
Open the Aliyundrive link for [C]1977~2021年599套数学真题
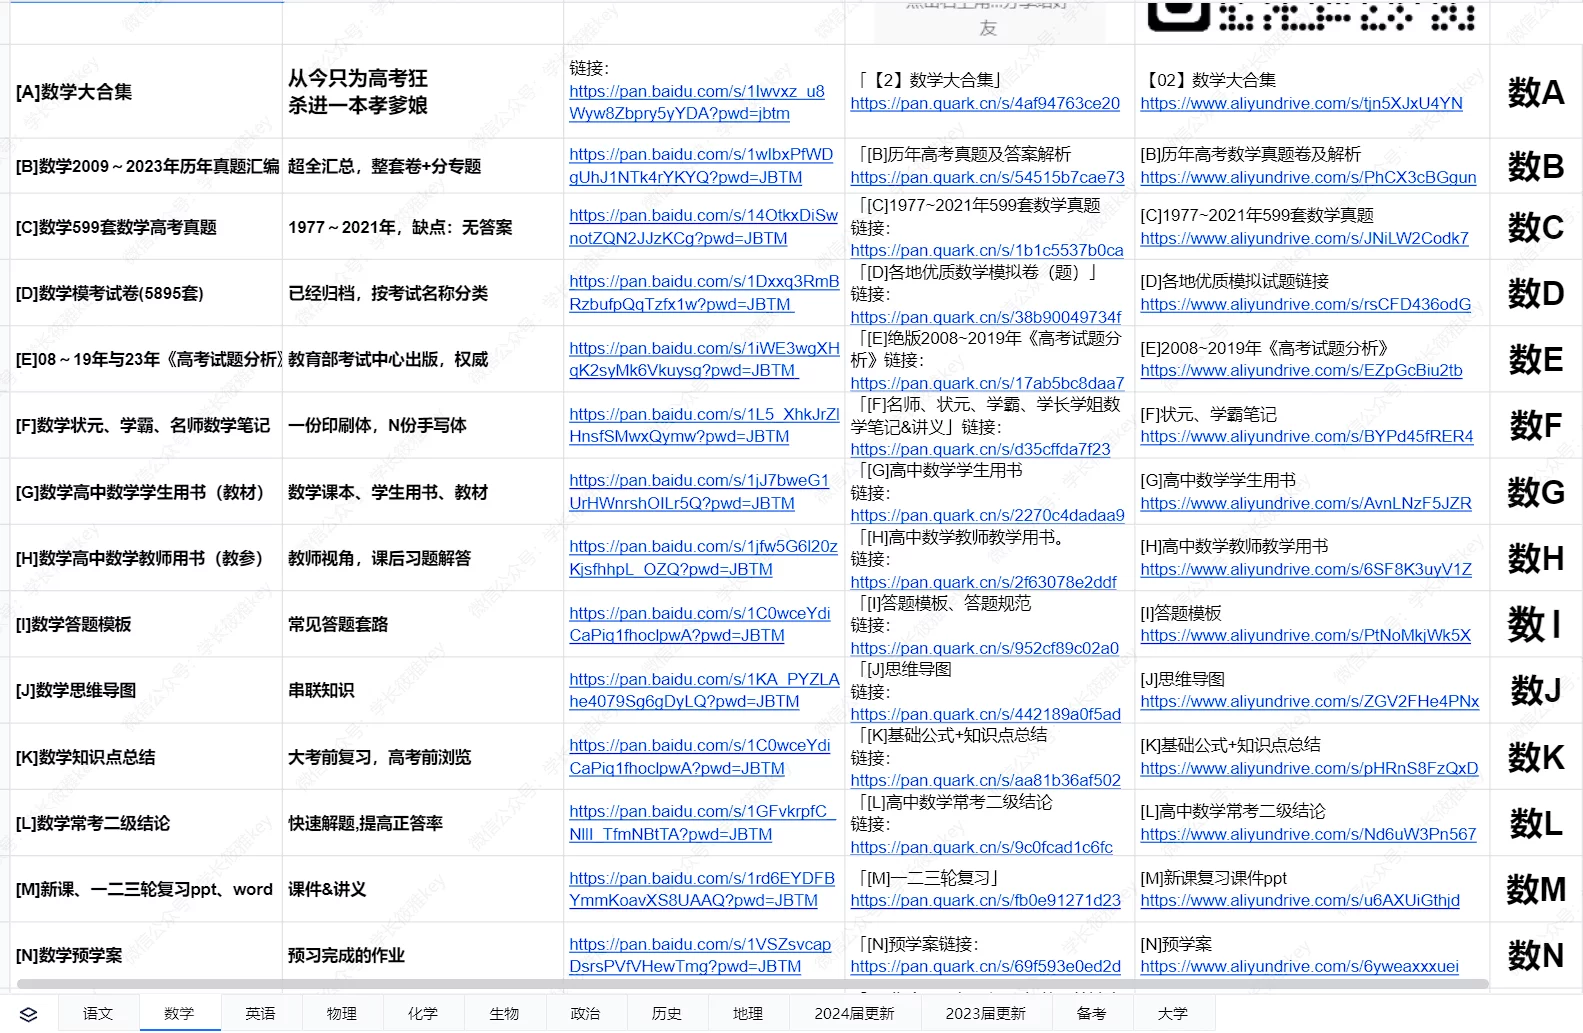tap(1304, 239)
